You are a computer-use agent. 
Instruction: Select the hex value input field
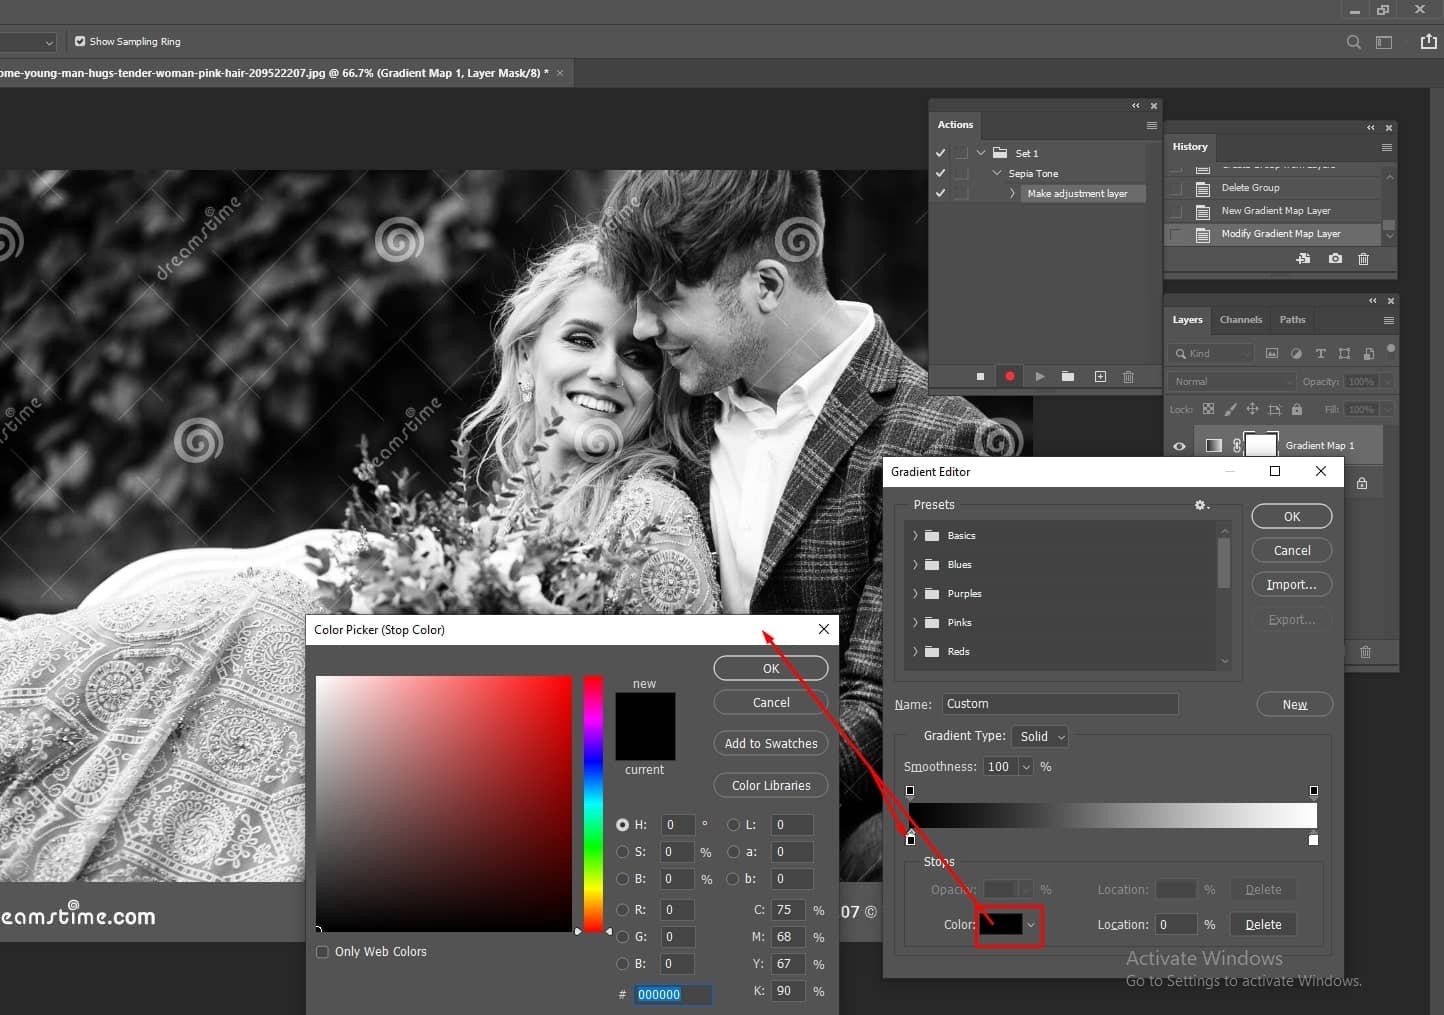pos(674,994)
